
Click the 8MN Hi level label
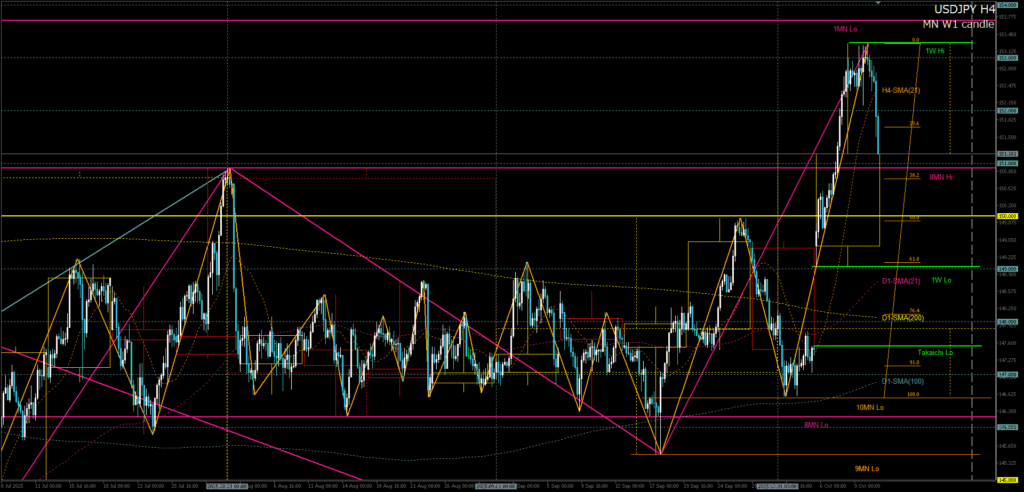(940, 177)
